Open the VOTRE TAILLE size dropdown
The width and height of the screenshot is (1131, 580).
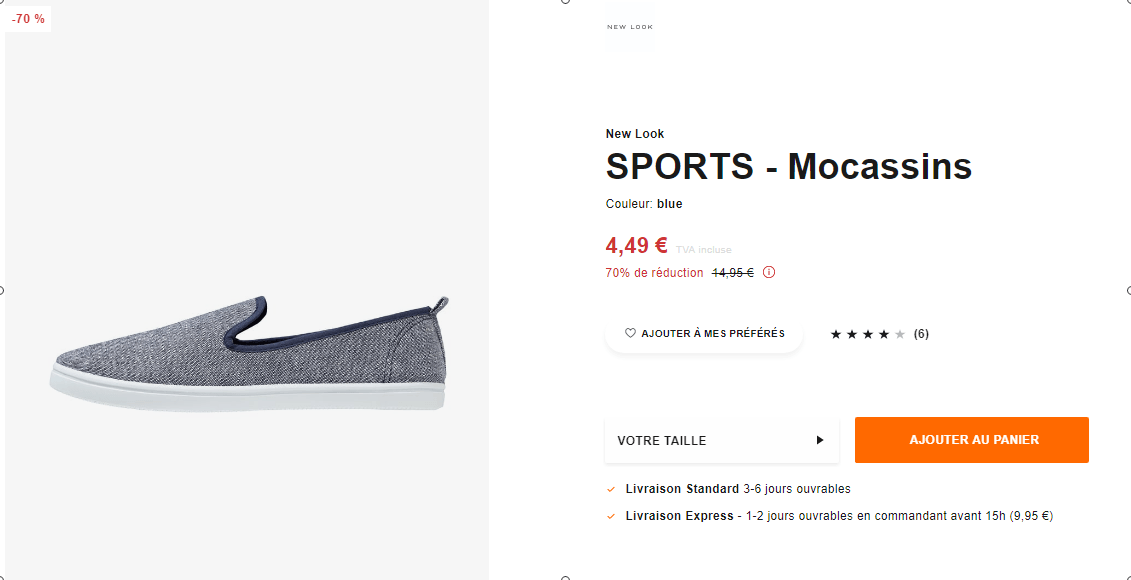pyautogui.click(x=721, y=440)
